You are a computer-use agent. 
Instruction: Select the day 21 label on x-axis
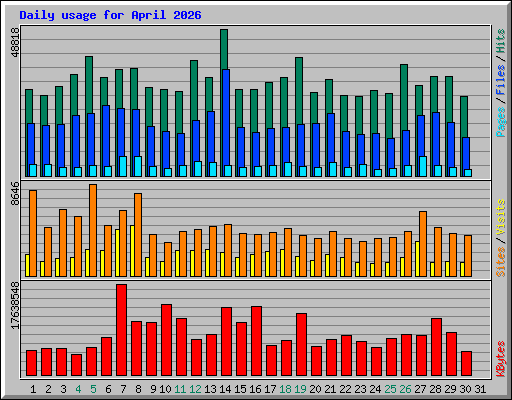point(330,389)
